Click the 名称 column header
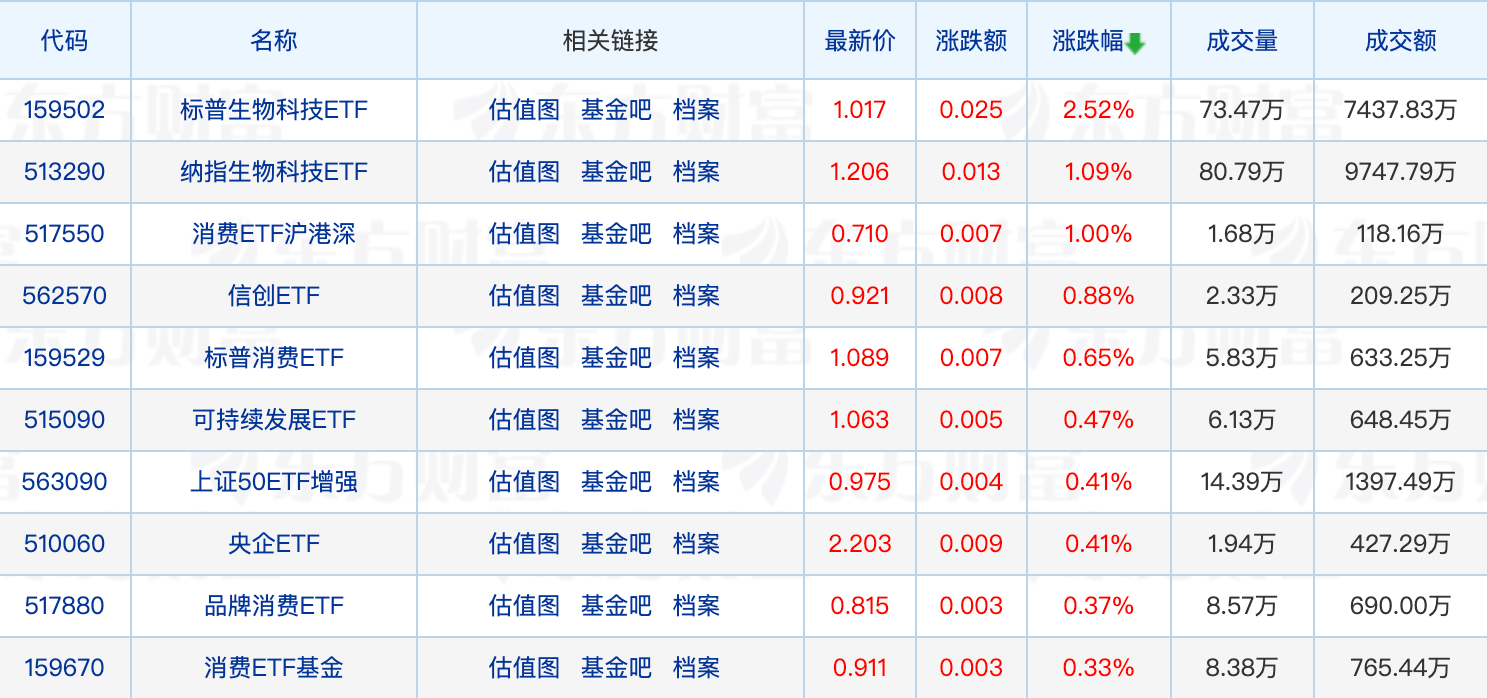 [274, 41]
